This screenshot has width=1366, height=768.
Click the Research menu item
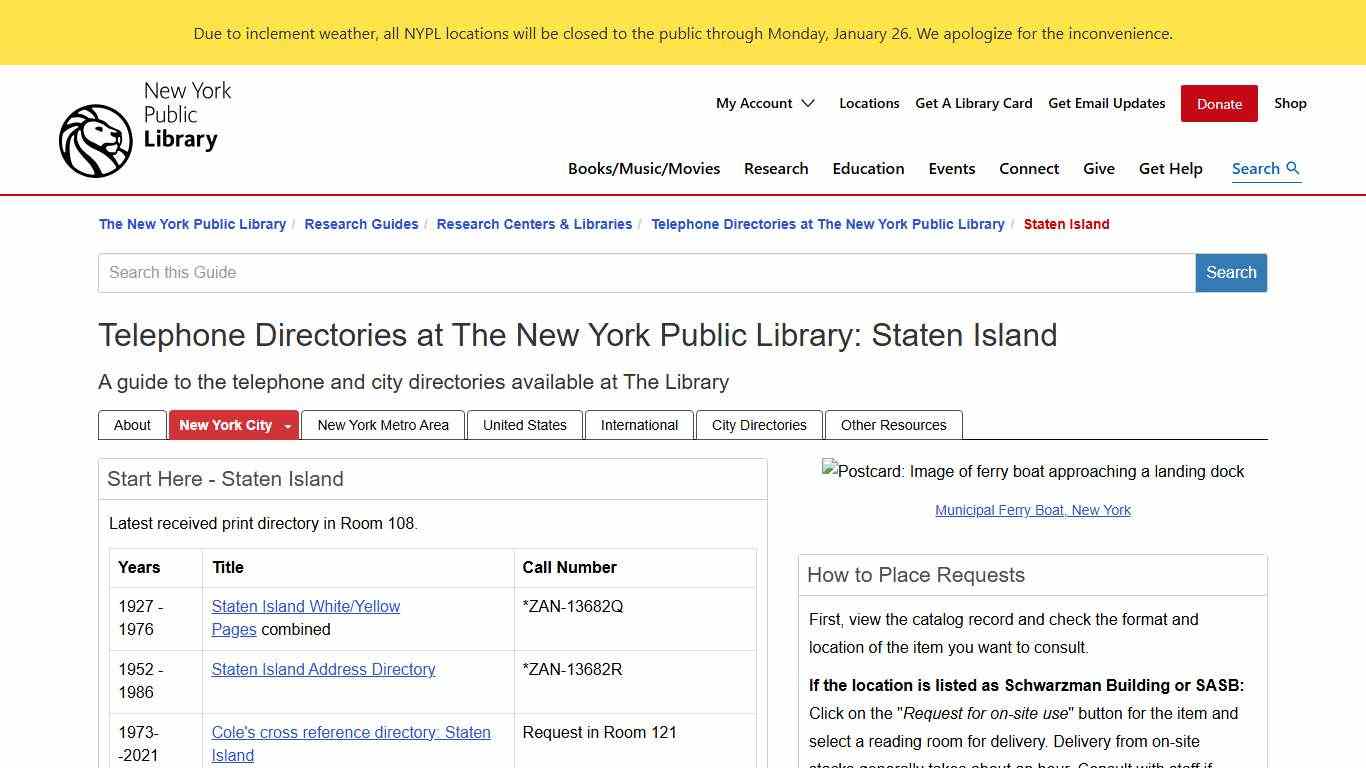[776, 168]
